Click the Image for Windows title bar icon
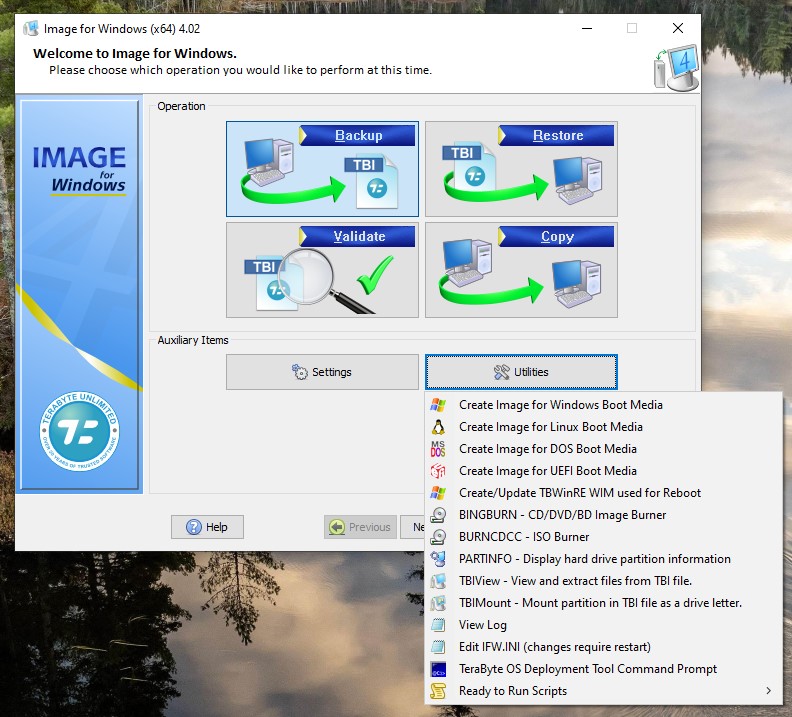Screen dimensions: 792x717 [31, 28]
